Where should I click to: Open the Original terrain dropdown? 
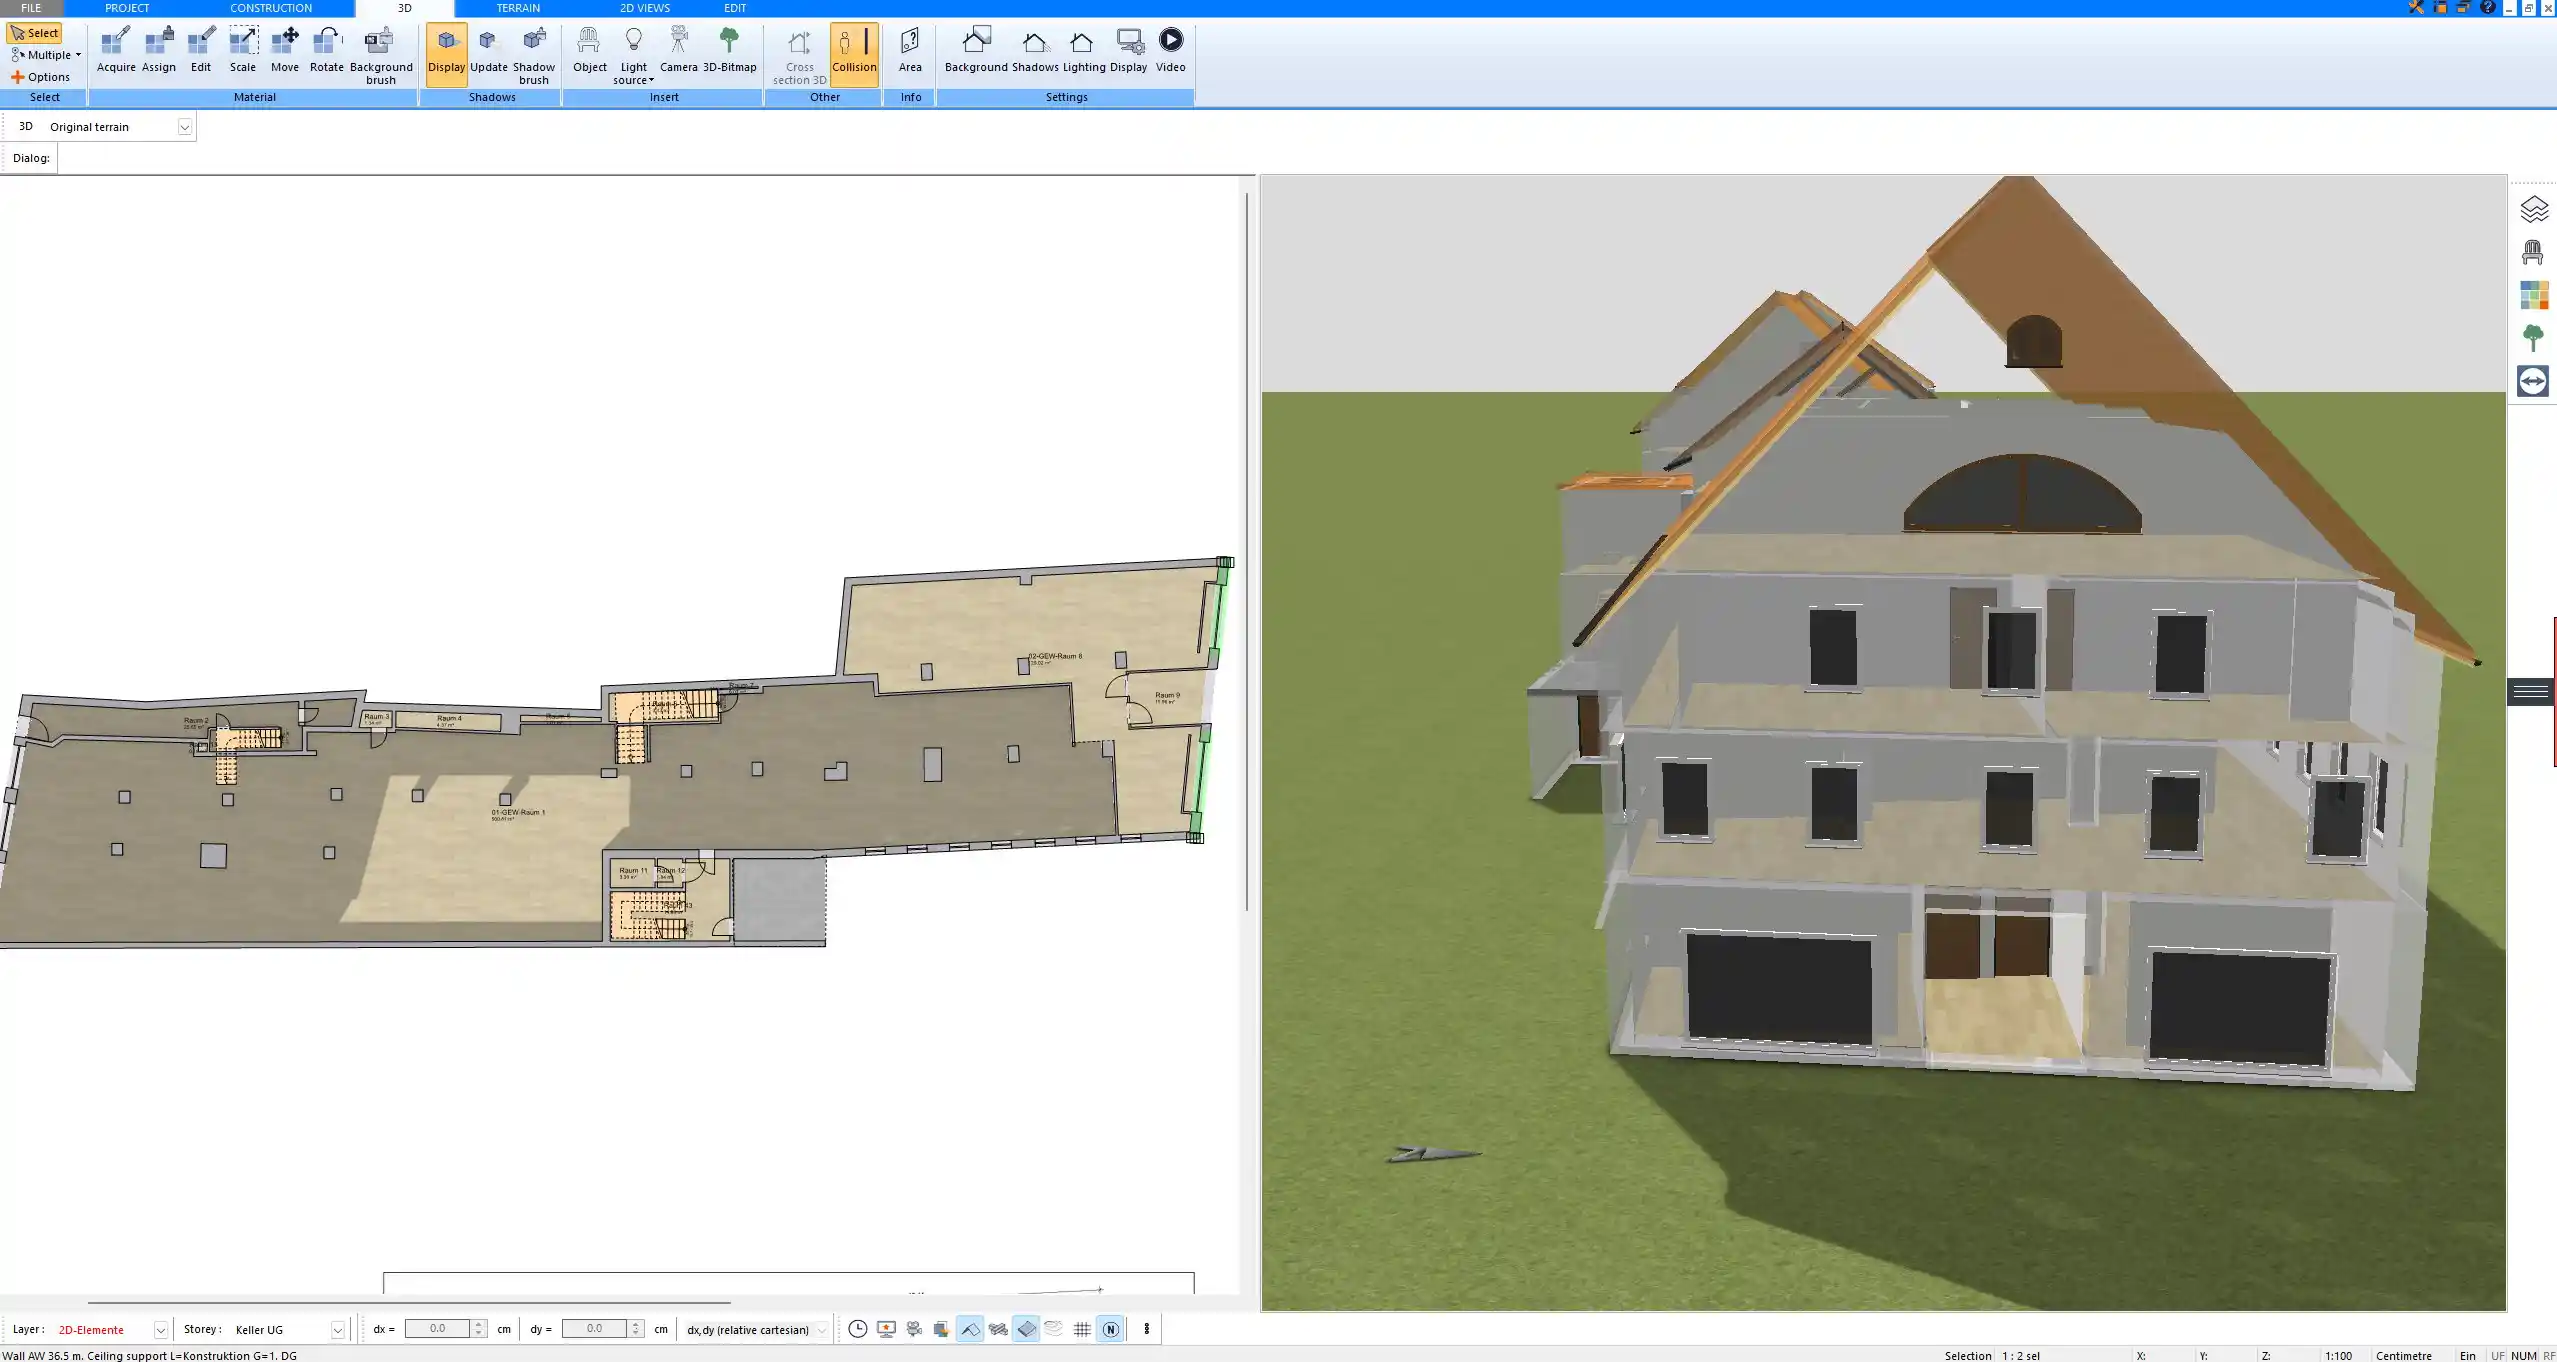[x=186, y=126]
